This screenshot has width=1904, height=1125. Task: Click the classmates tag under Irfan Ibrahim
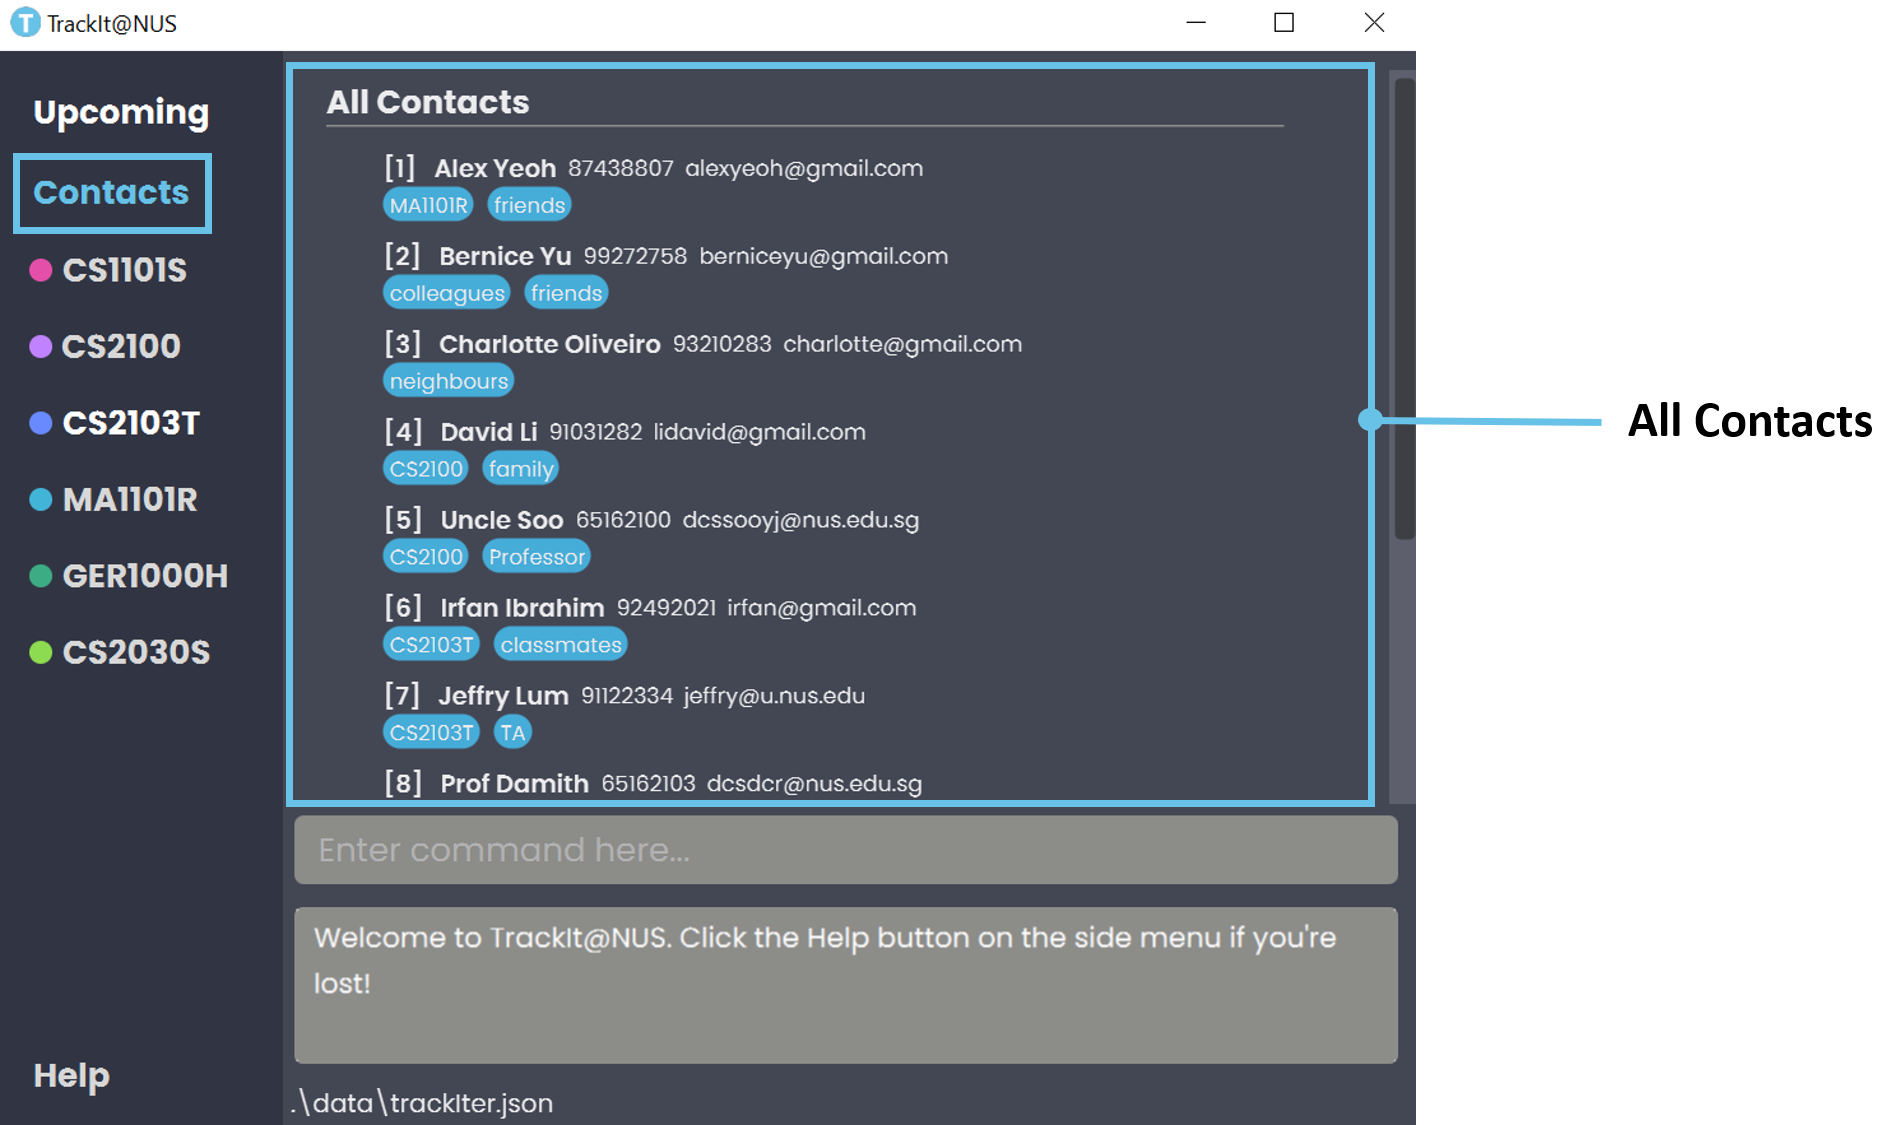click(x=561, y=645)
